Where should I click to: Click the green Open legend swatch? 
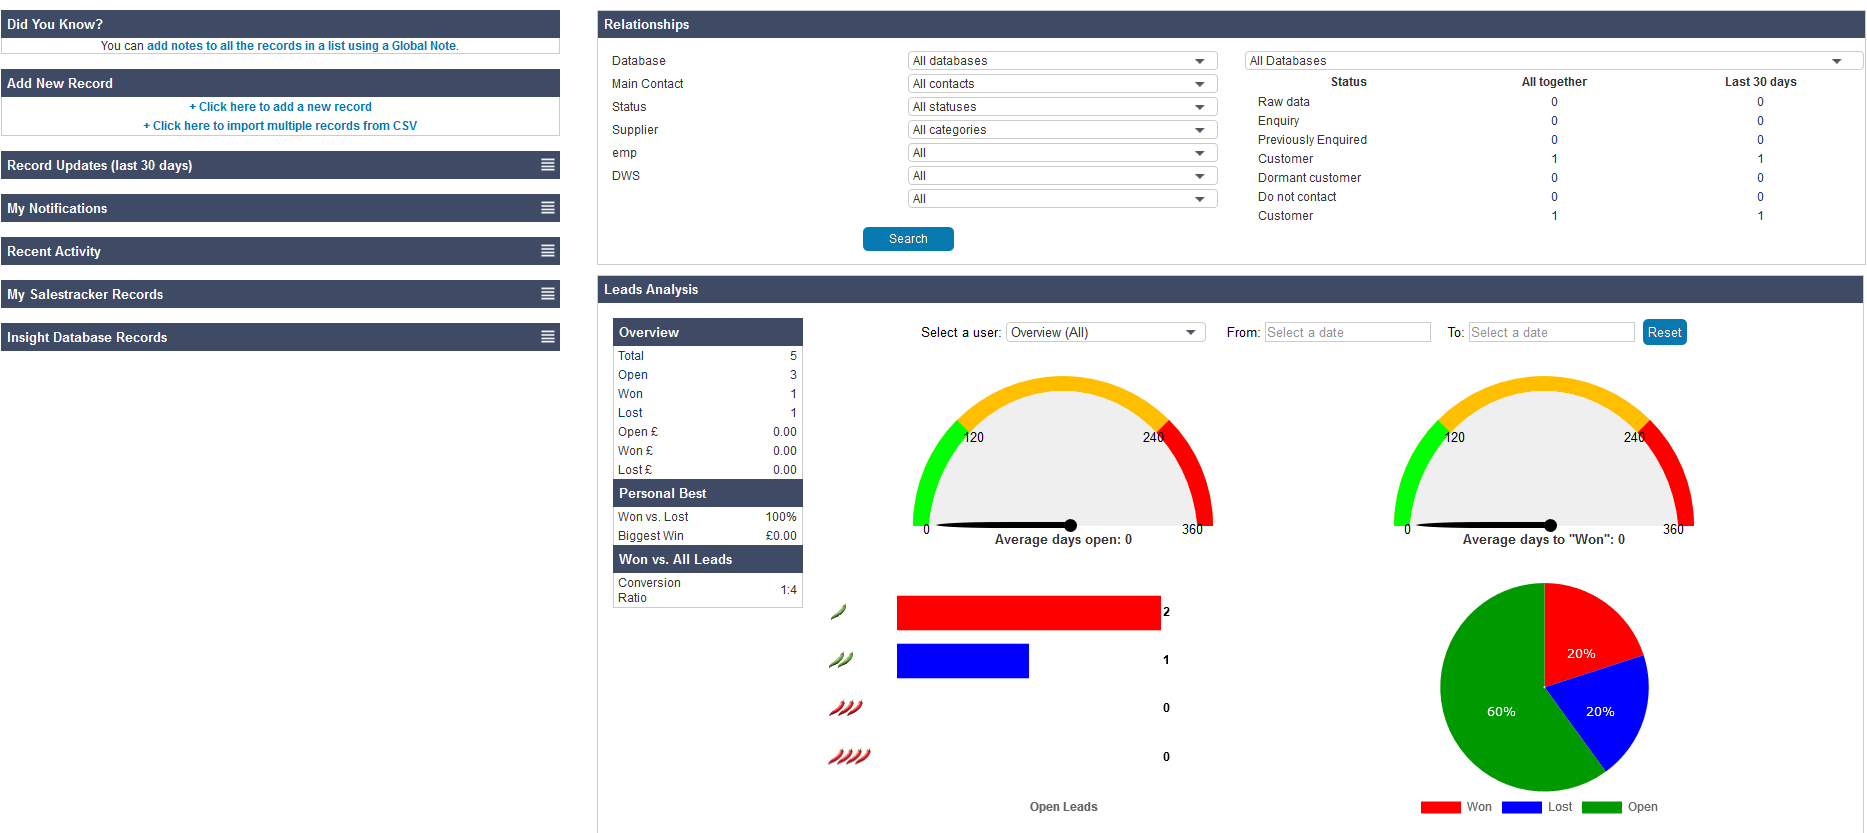tap(1601, 807)
